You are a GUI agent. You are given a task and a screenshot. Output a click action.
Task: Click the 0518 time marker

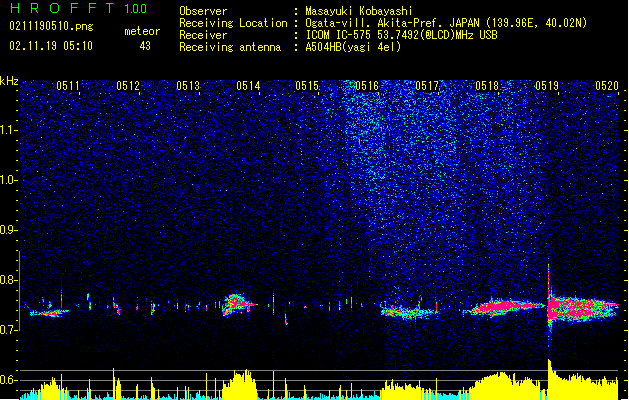[x=487, y=86]
